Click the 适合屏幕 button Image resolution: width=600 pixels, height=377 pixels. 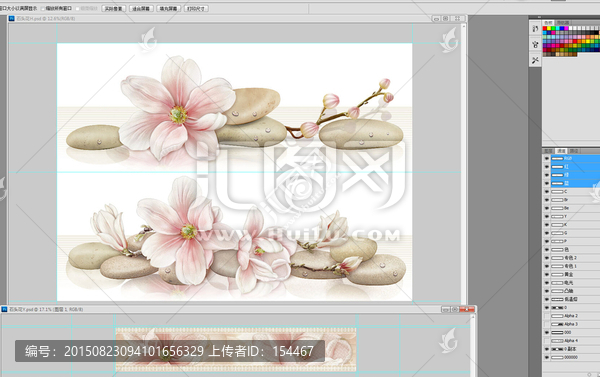(x=141, y=8)
